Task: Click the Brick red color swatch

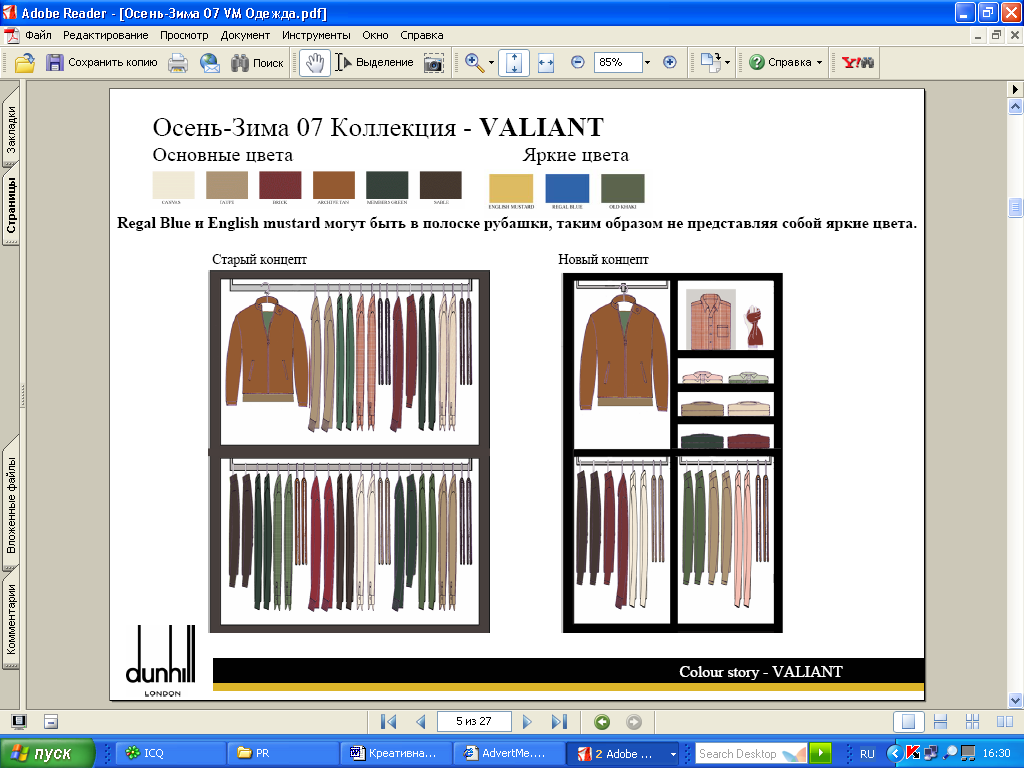Action: (x=280, y=185)
